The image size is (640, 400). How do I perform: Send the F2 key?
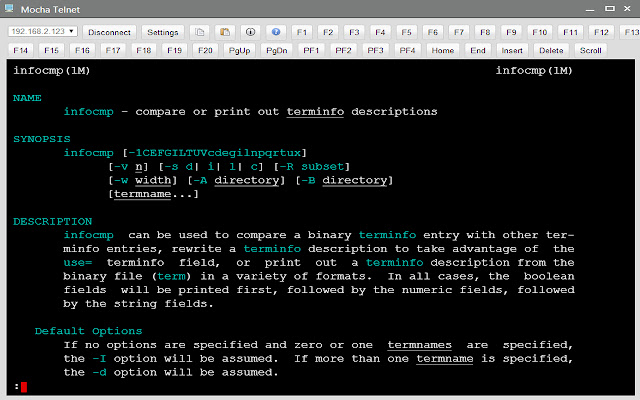click(x=328, y=32)
